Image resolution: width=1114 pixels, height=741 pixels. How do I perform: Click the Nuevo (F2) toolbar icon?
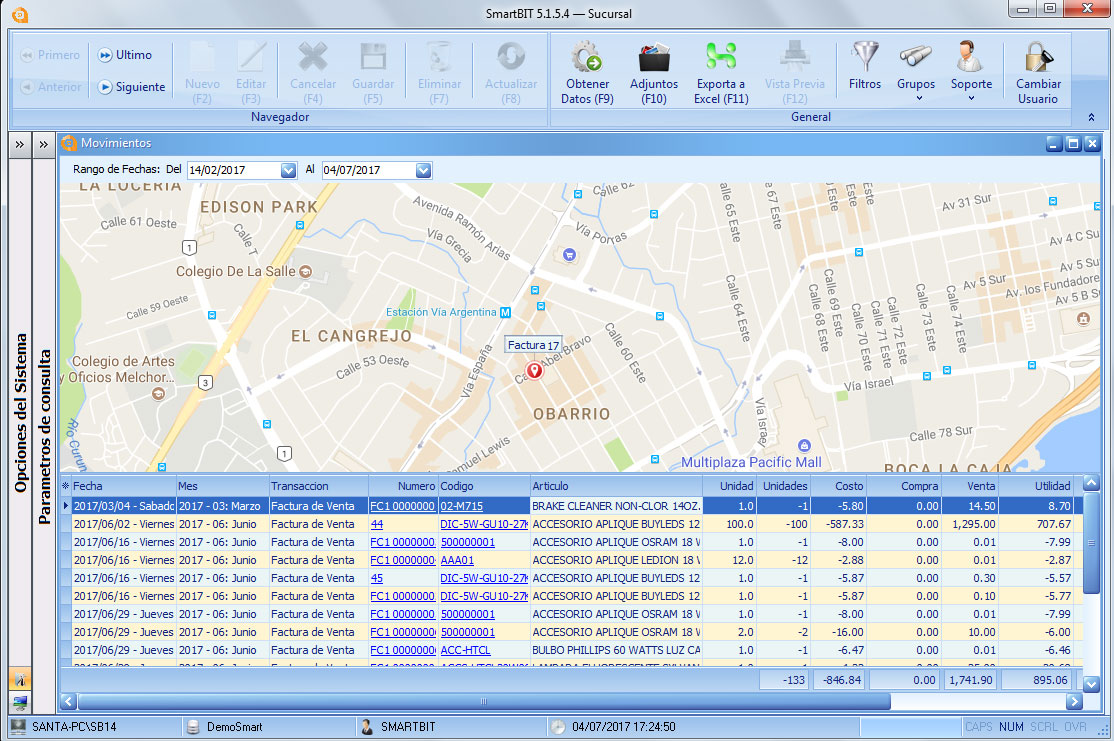click(202, 73)
